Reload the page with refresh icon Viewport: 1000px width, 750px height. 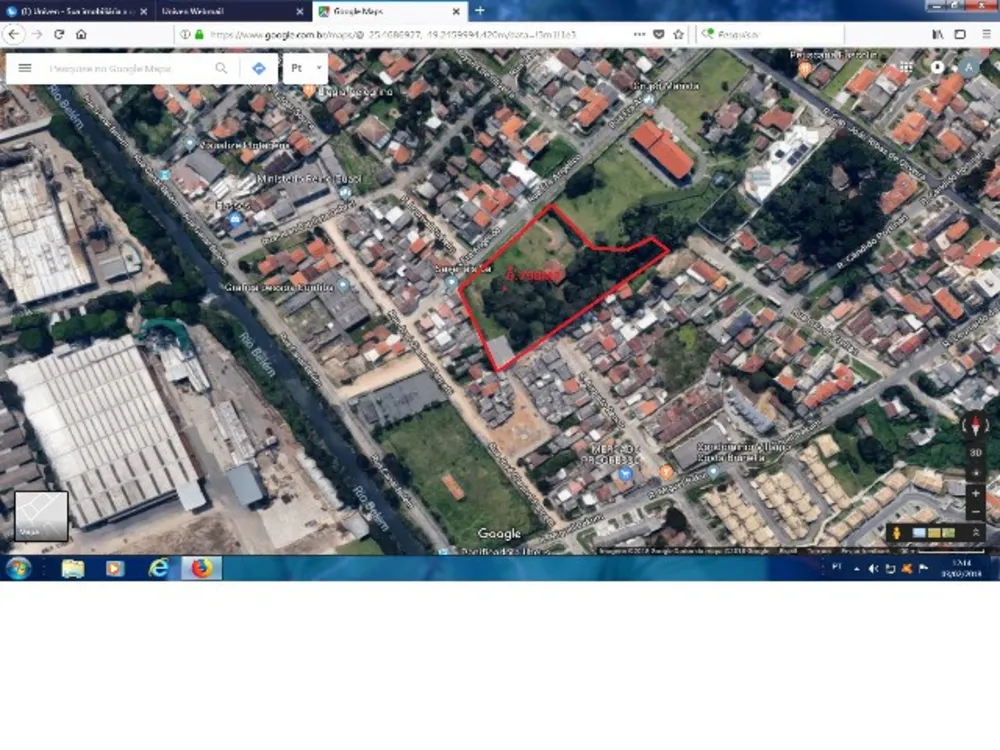(x=59, y=34)
